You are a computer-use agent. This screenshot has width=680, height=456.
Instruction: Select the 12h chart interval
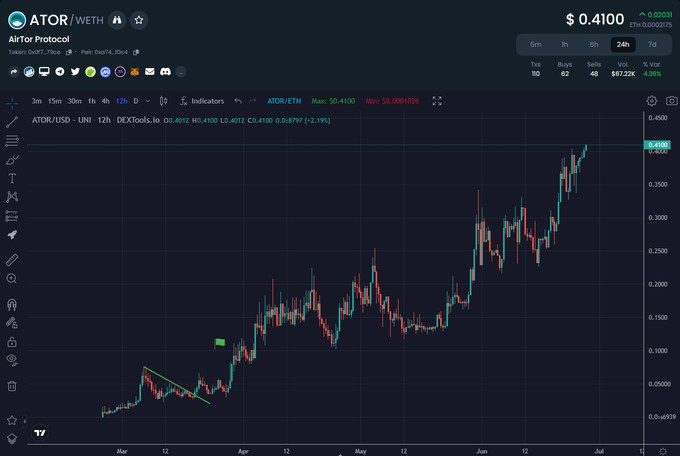(121, 101)
